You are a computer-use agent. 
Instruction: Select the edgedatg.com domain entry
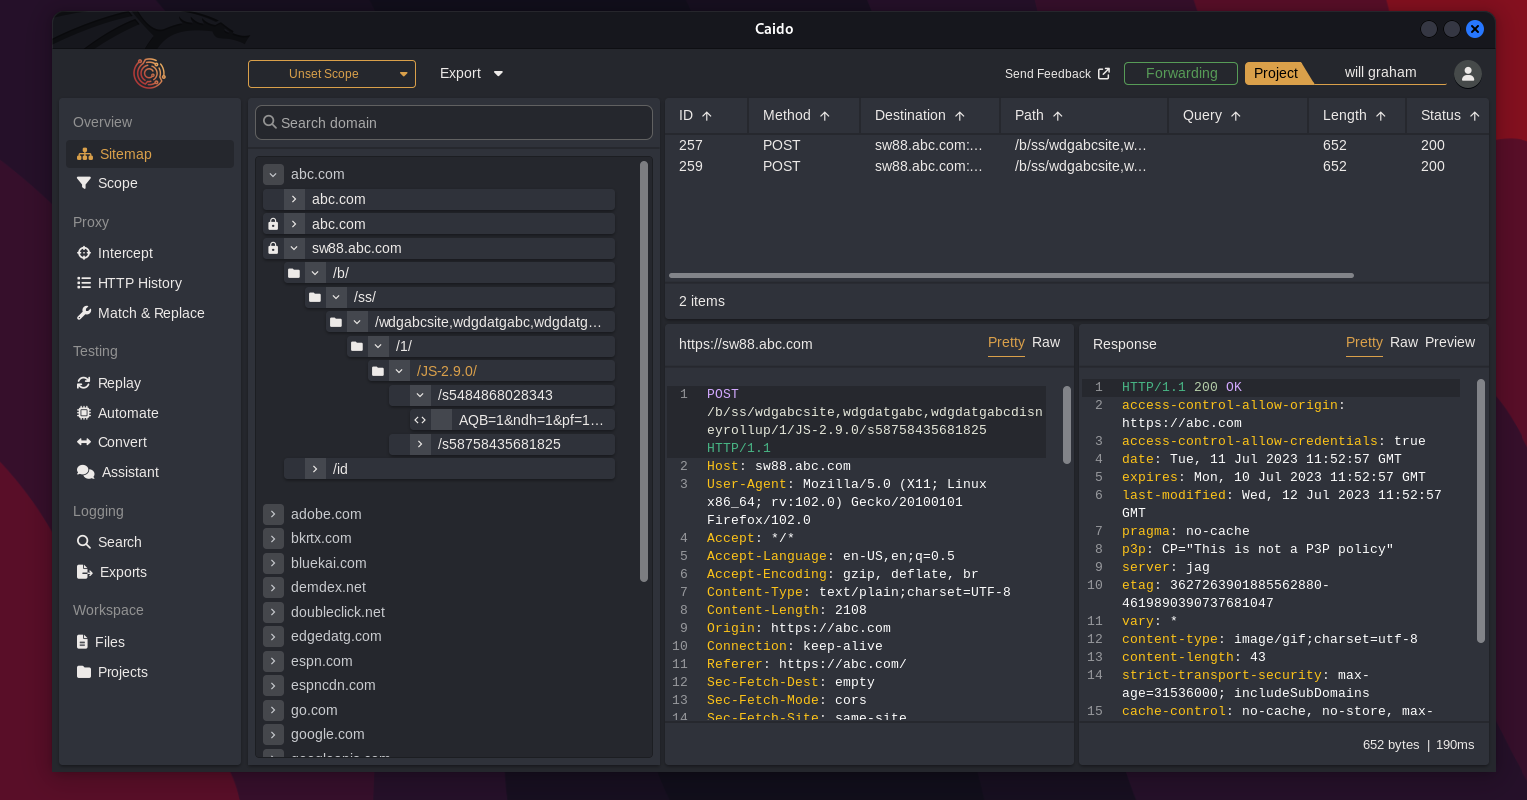tap(336, 636)
